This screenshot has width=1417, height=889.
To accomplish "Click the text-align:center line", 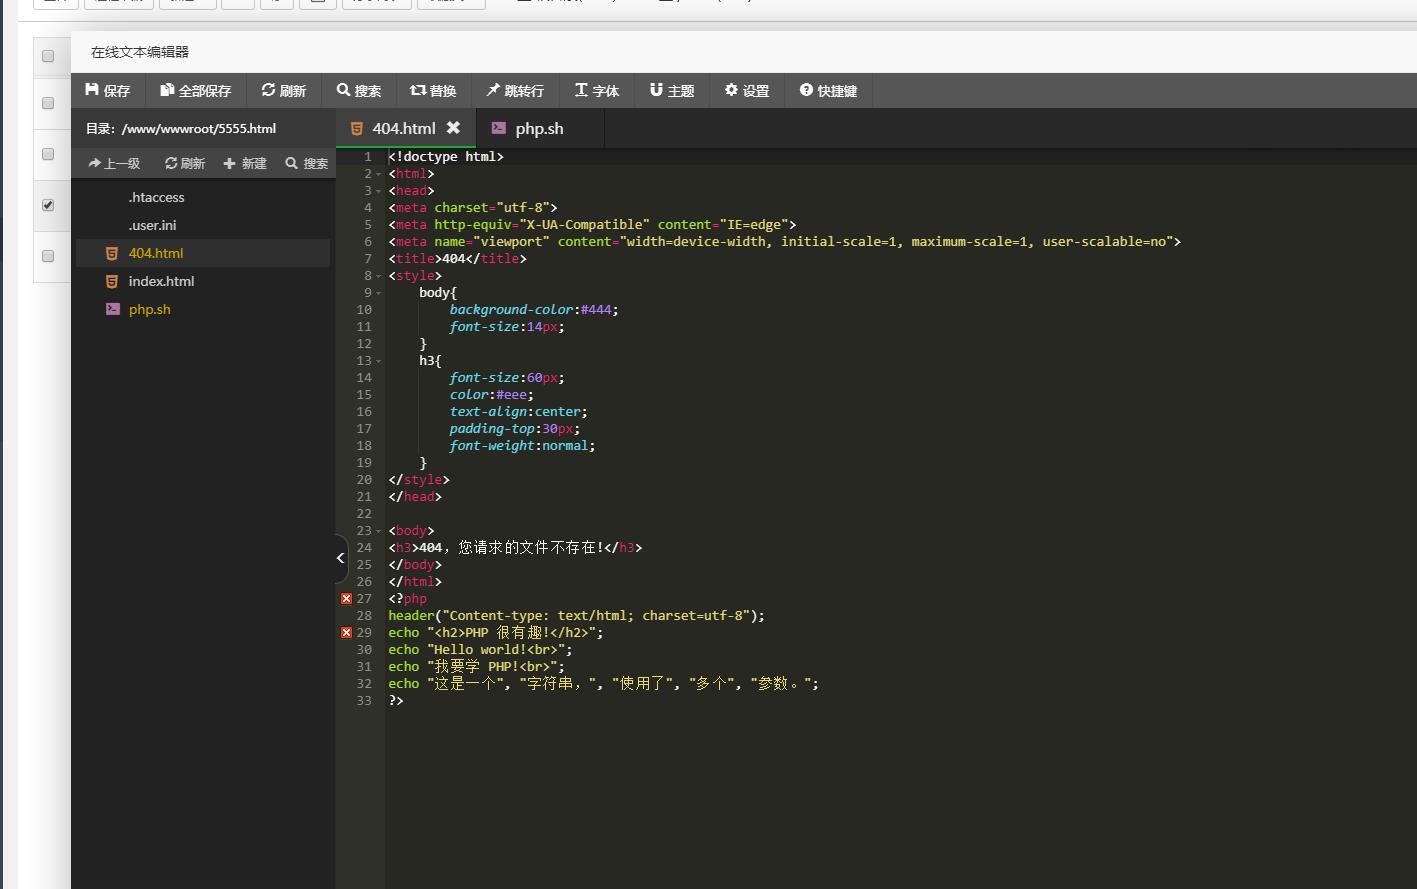I will (x=518, y=412).
